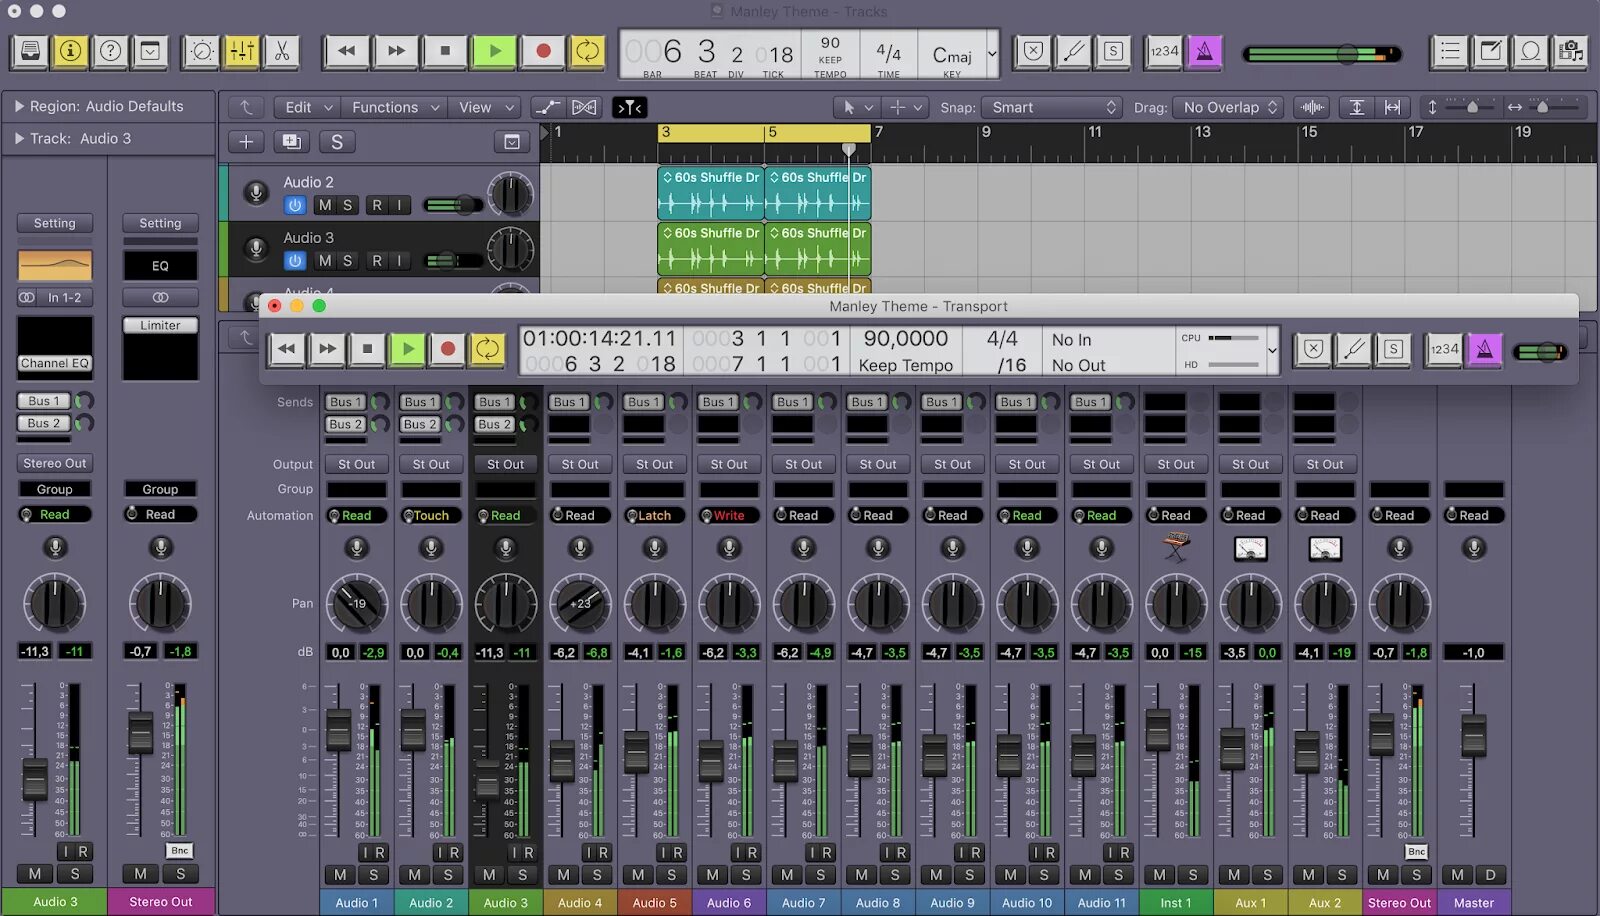1600x916 pixels.
Task: Toggle the Mixer button in toolbar
Action: [x=242, y=51]
